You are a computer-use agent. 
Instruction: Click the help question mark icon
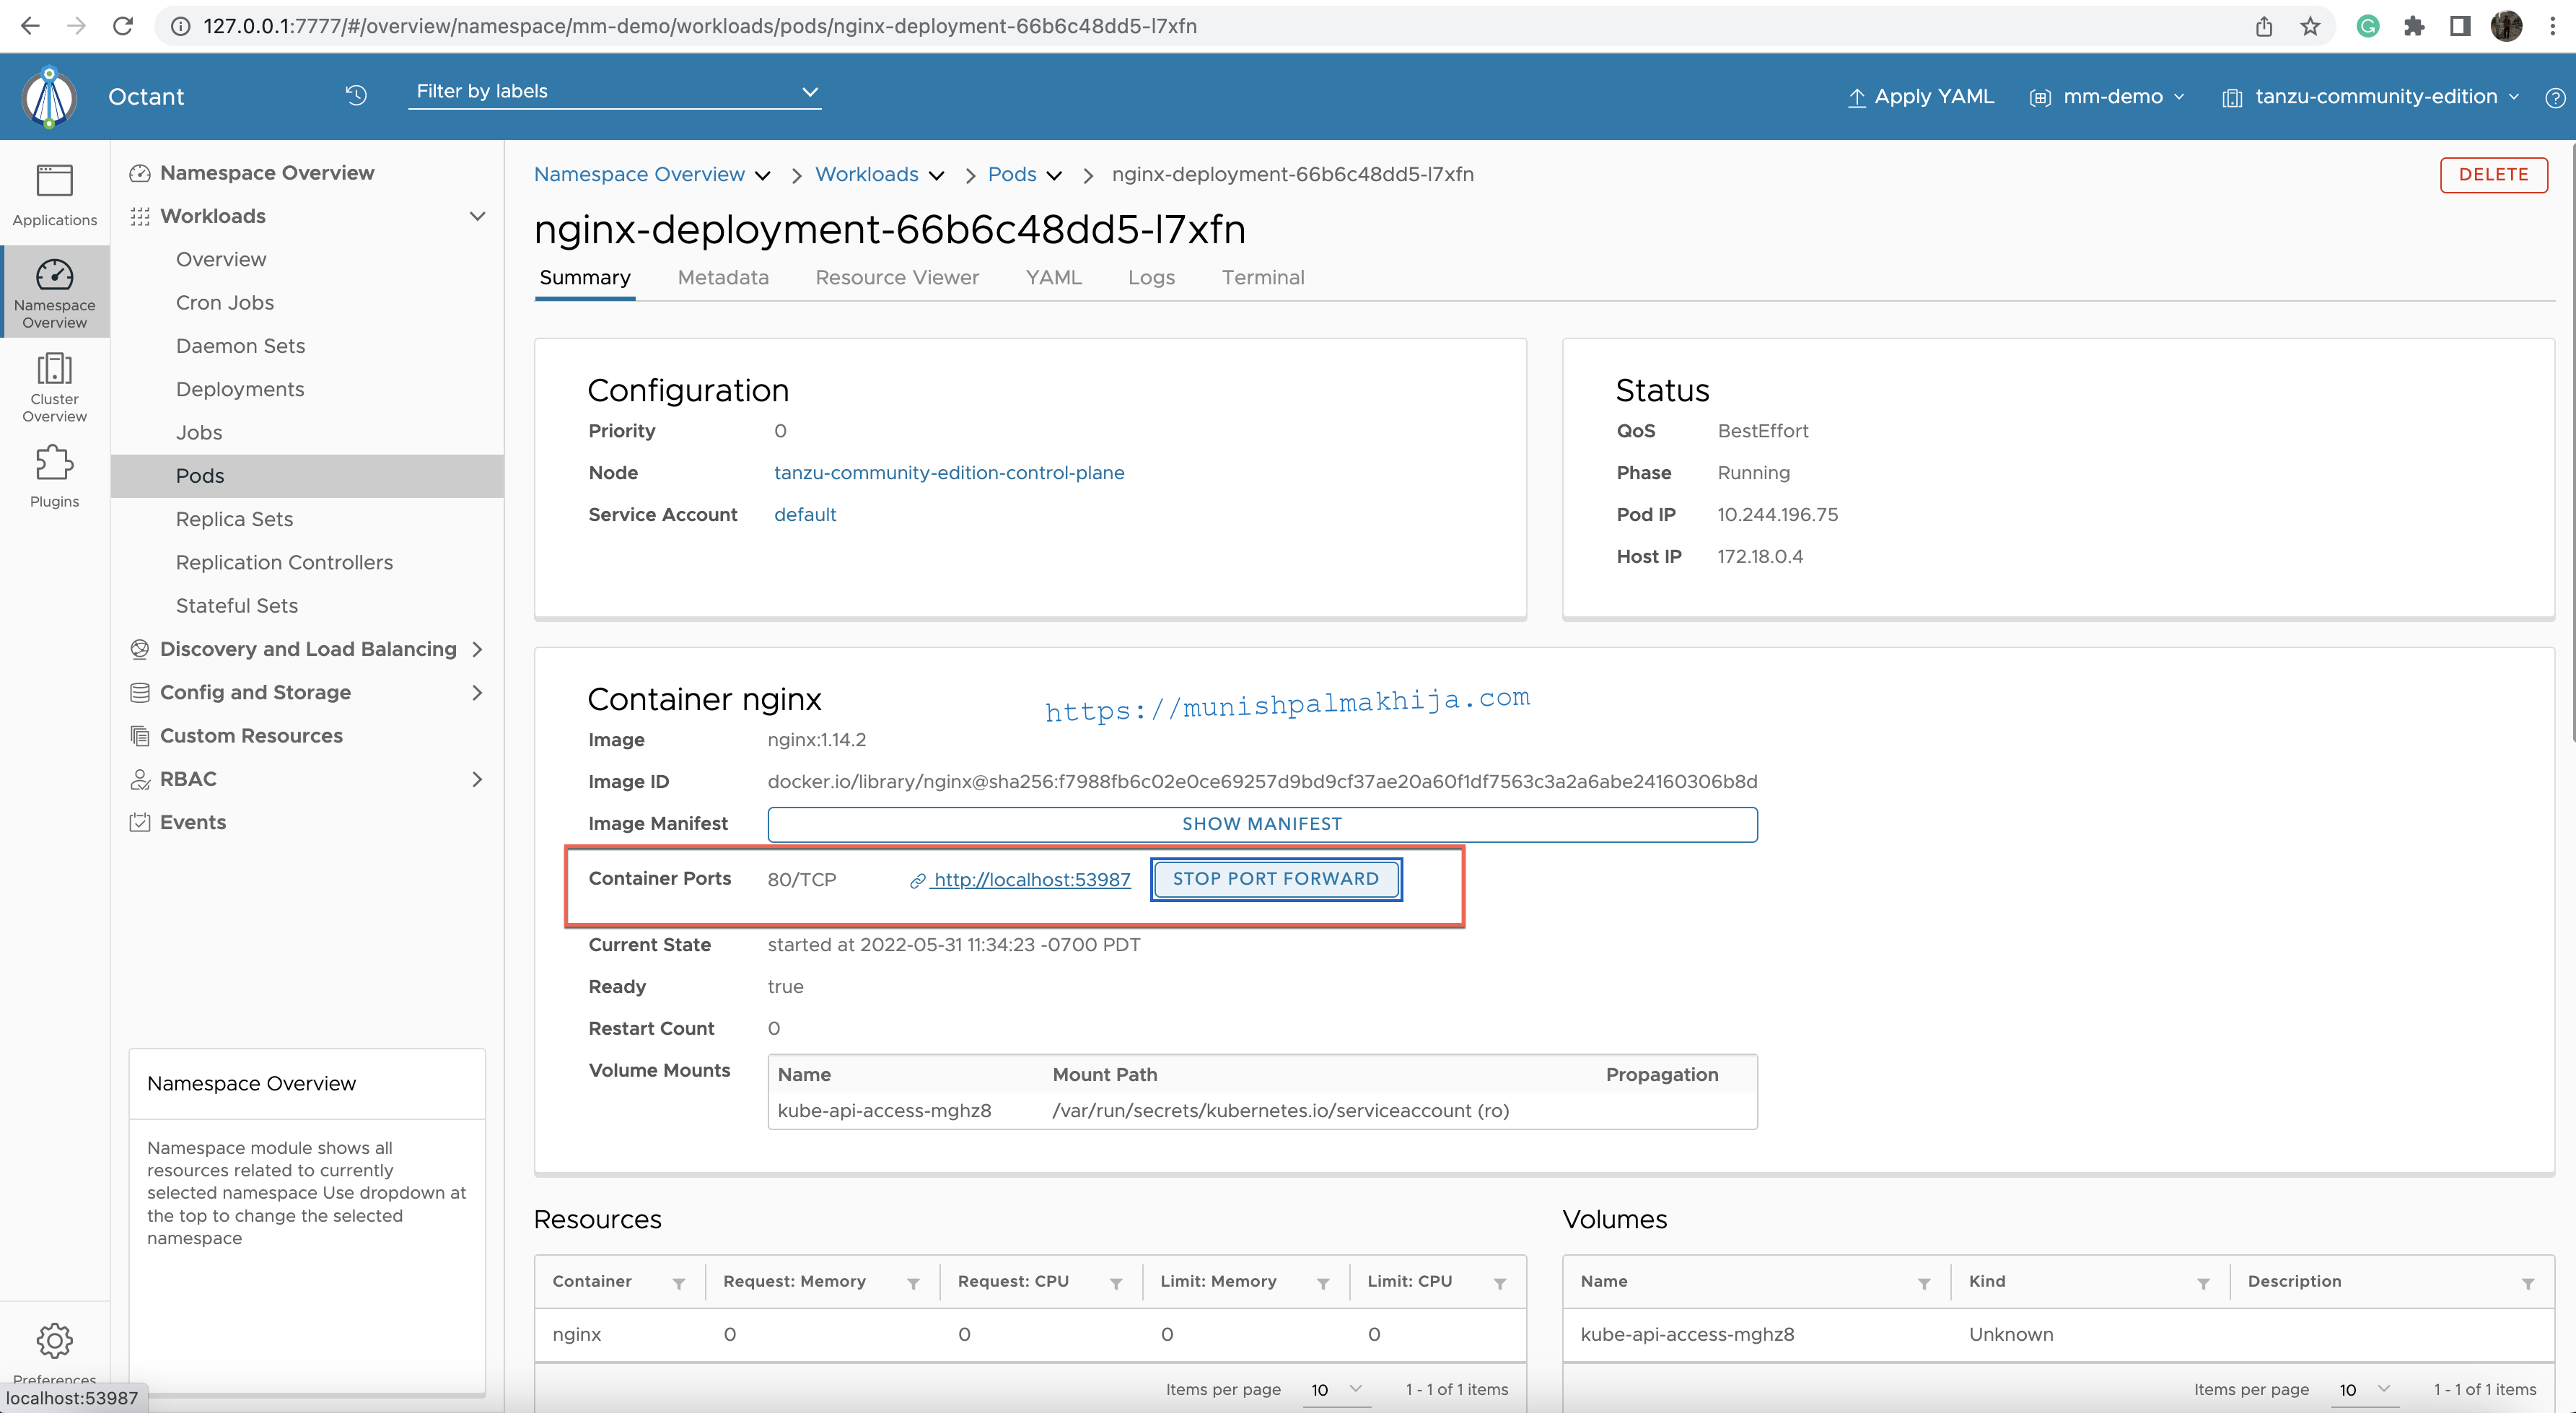click(x=2554, y=97)
